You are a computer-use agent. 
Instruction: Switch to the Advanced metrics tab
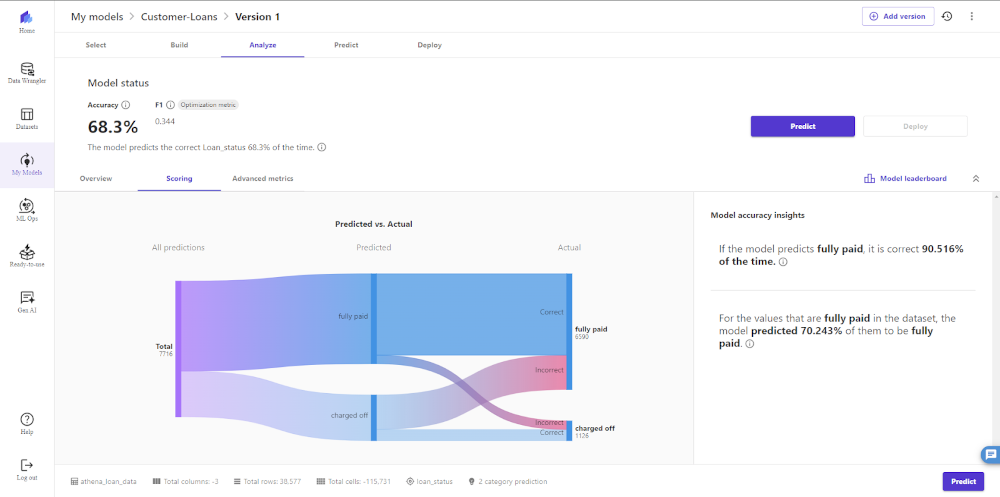click(262, 179)
